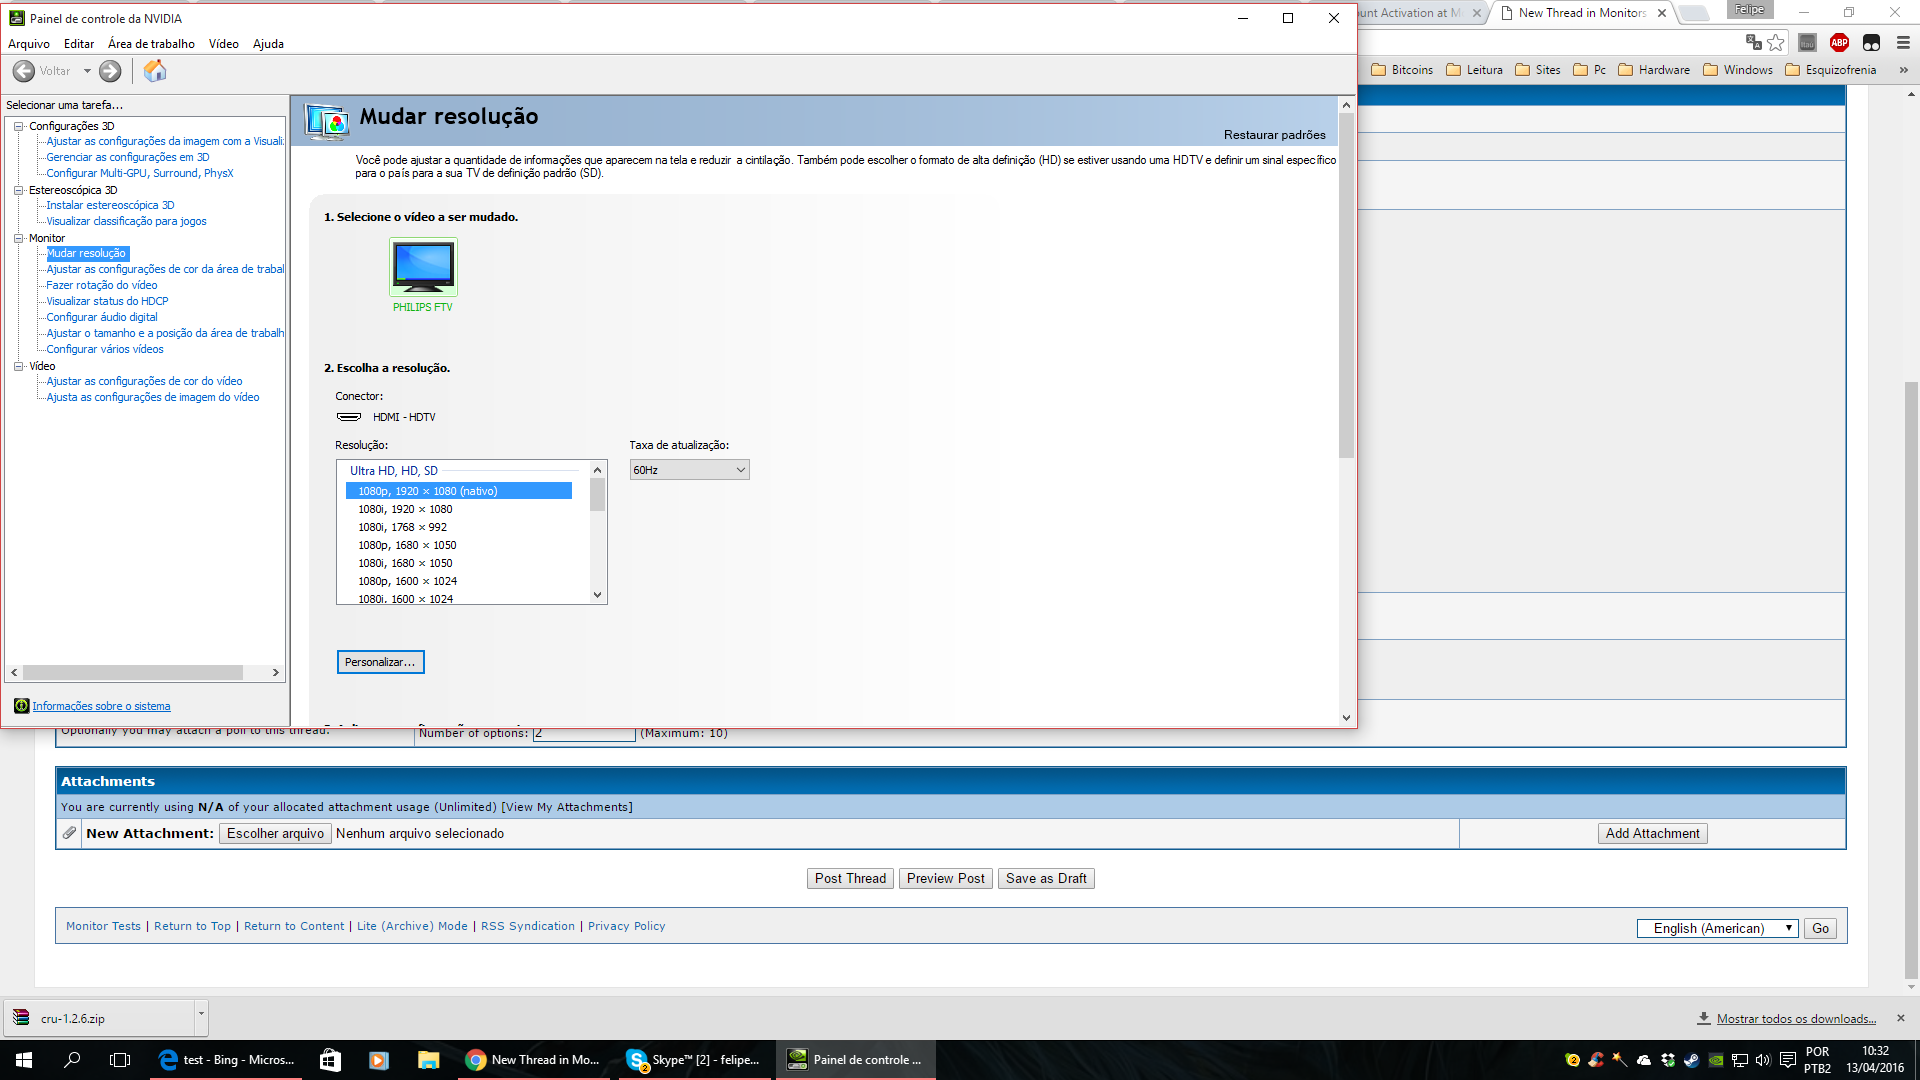
Task: Click the Post Thread button
Action: [x=850, y=878]
